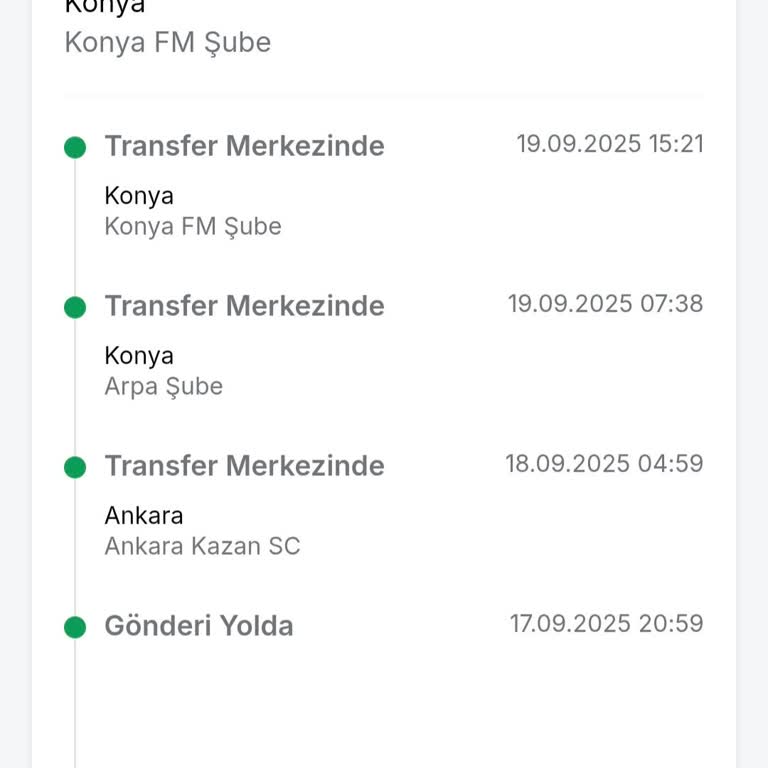Click the 18.09.2025 04:59 timestamp
Viewport: 768px width, 768px height.
(x=604, y=464)
